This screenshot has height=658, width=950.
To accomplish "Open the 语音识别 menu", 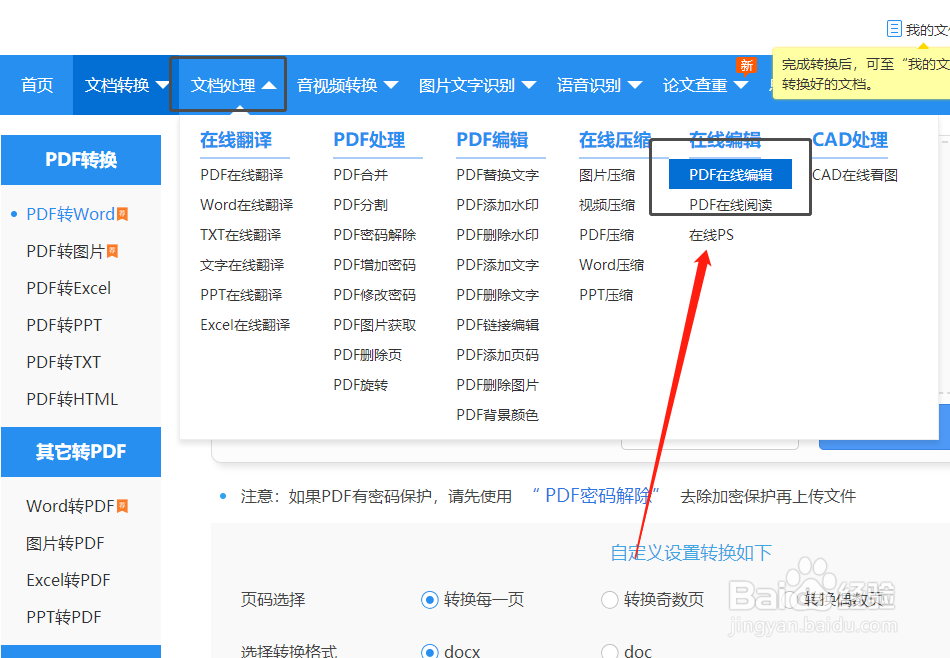I will pos(600,85).
